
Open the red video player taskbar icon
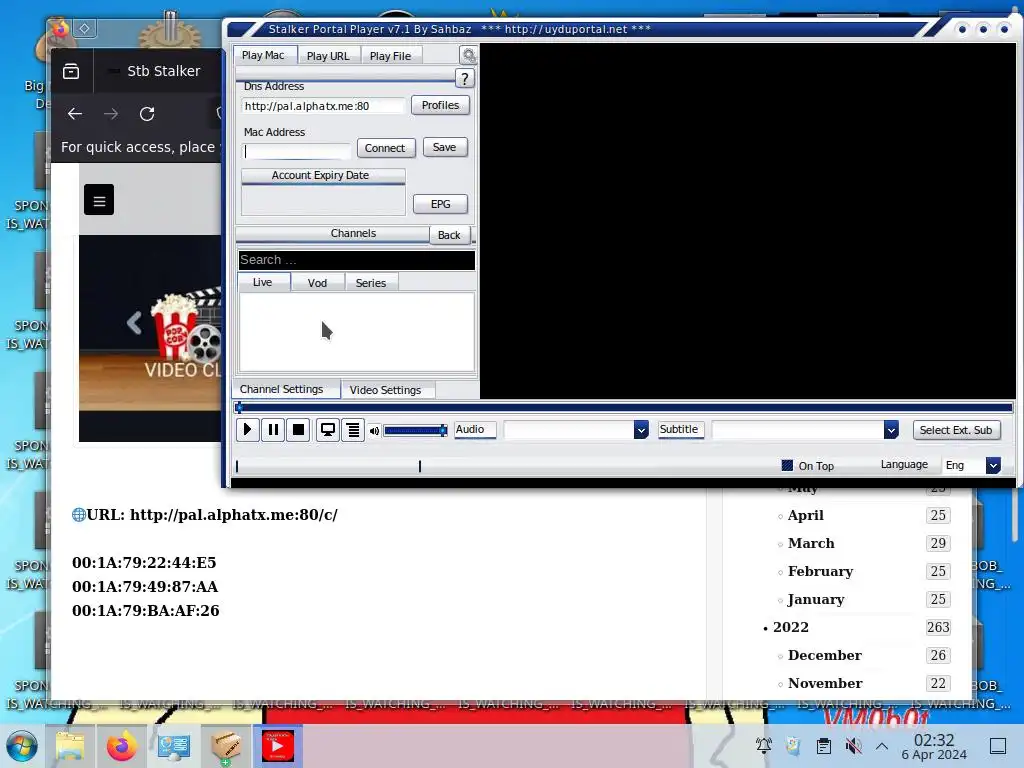click(278, 746)
